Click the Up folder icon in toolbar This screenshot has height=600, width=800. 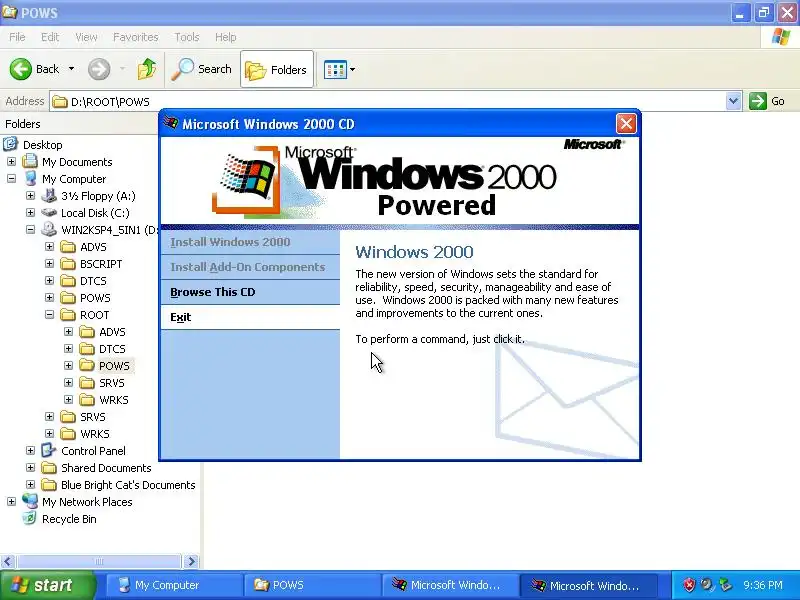pyautogui.click(x=147, y=69)
